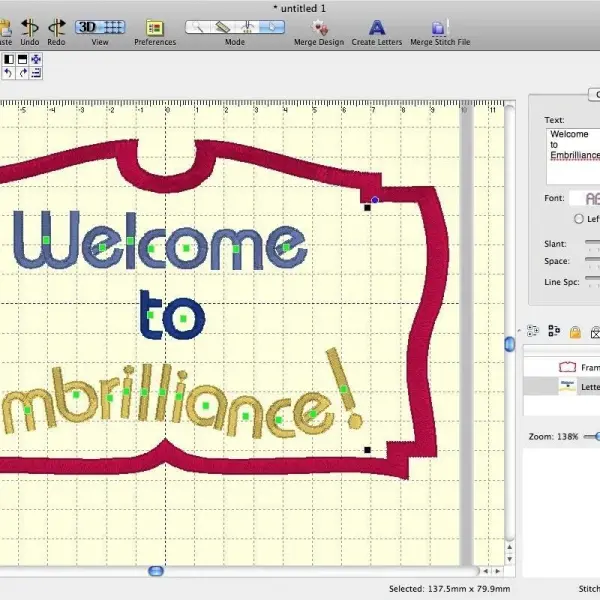
Task: Adjust the Slant slider
Action: click(x=592, y=242)
